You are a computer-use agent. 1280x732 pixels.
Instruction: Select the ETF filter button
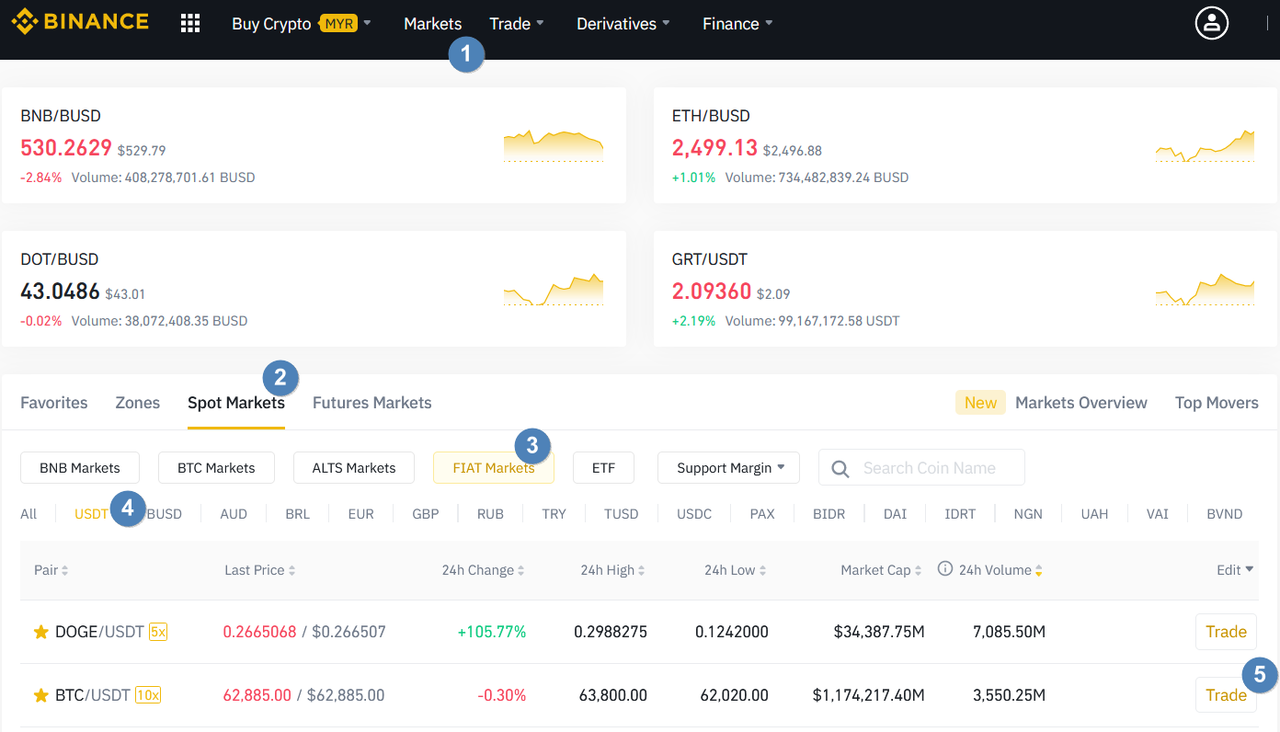pos(603,467)
